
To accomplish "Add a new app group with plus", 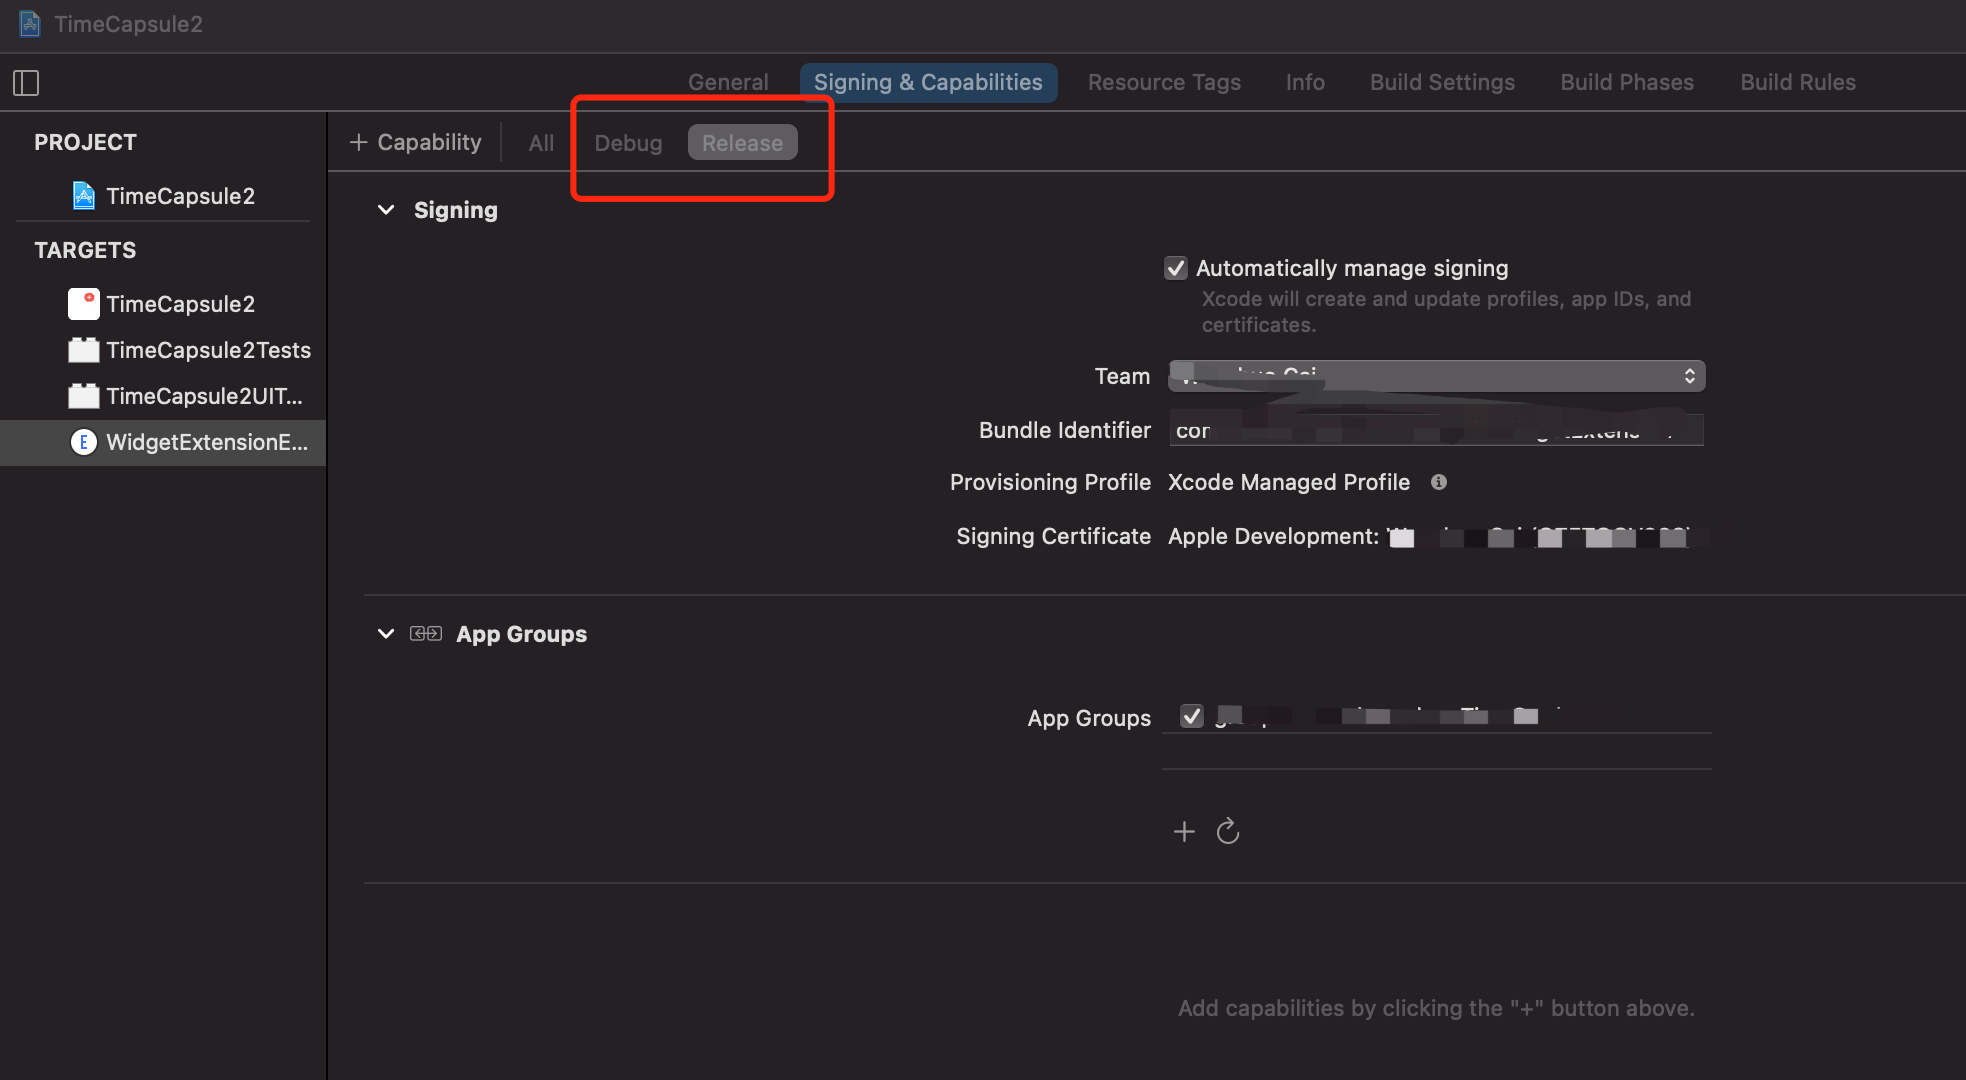I will pyautogui.click(x=1184, y=831).
